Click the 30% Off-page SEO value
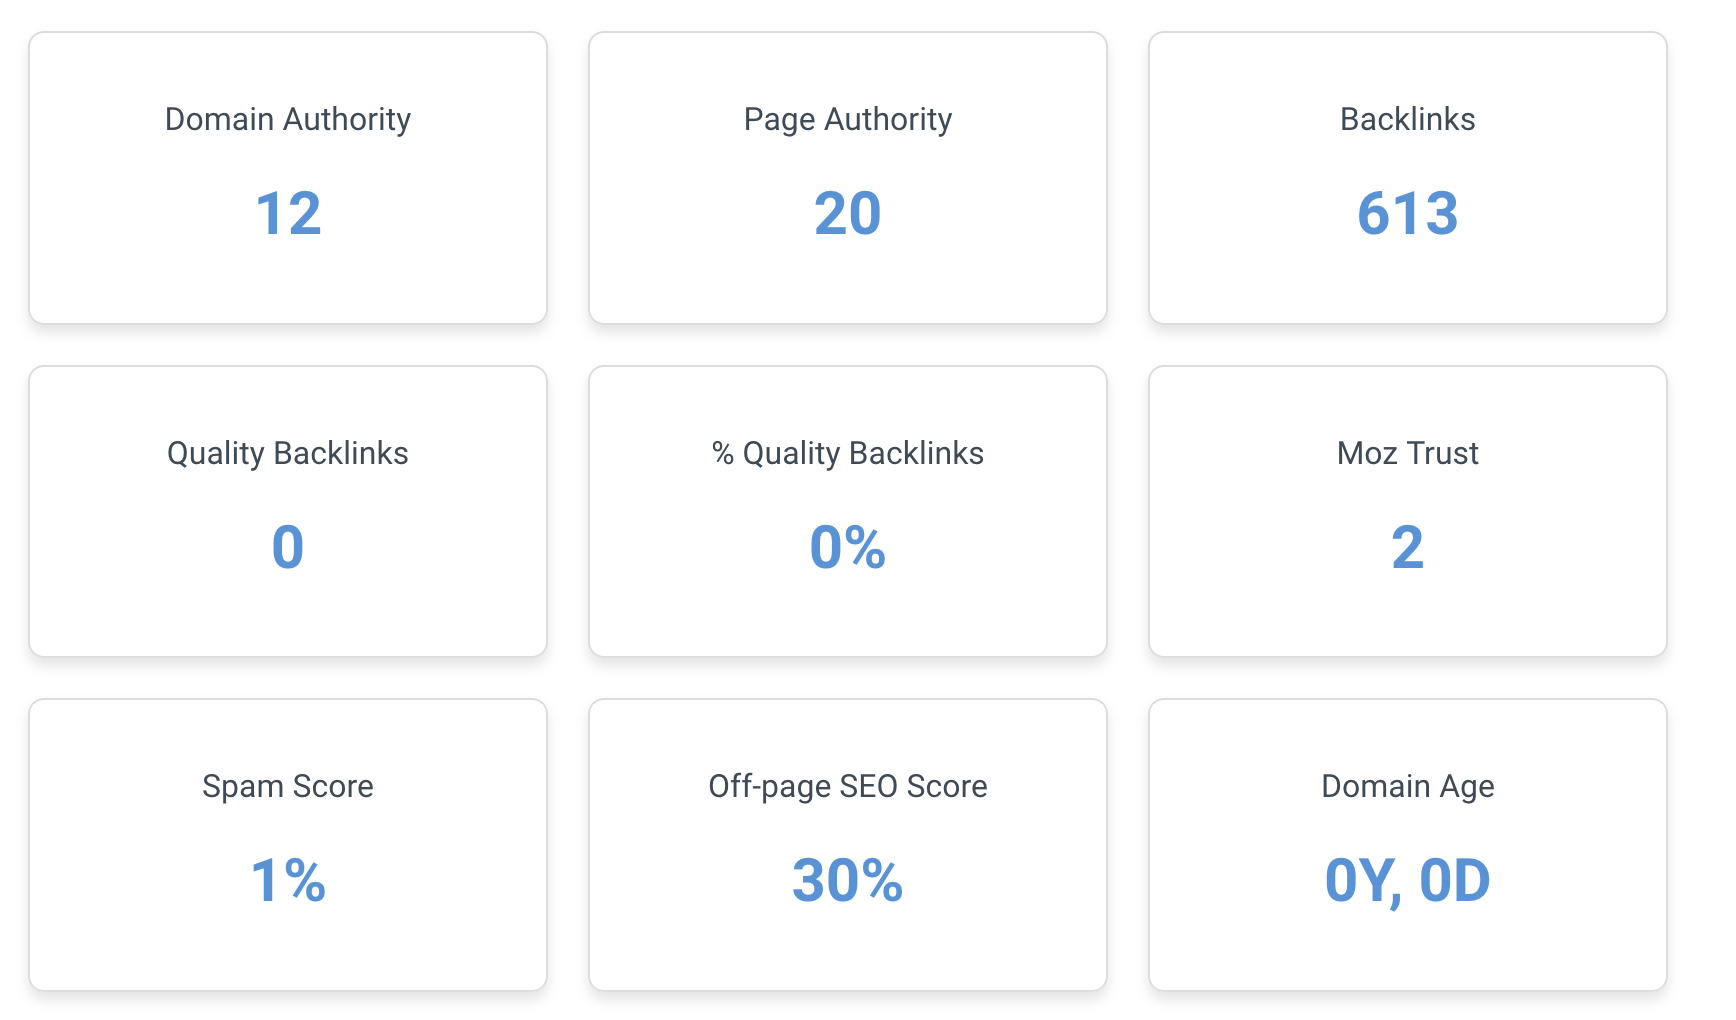The height and width of the screenshot is (1020, 1736). [x=848, y=881]
